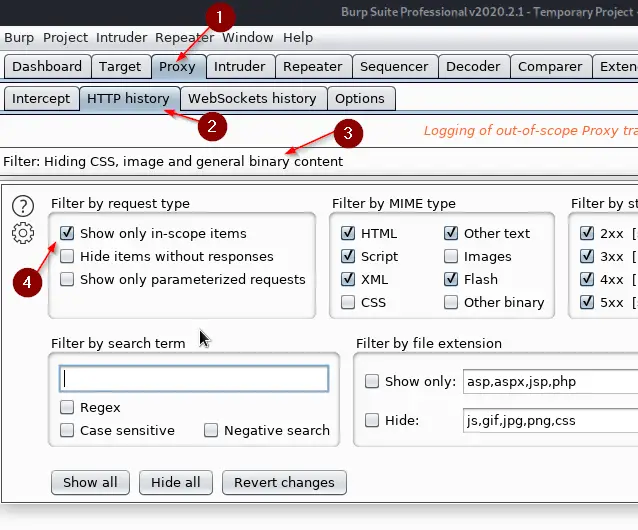The width and height of the screenshot is (638, 530).
Task: Click the out-of-scope logging notice
Action: tap(531, 131)
